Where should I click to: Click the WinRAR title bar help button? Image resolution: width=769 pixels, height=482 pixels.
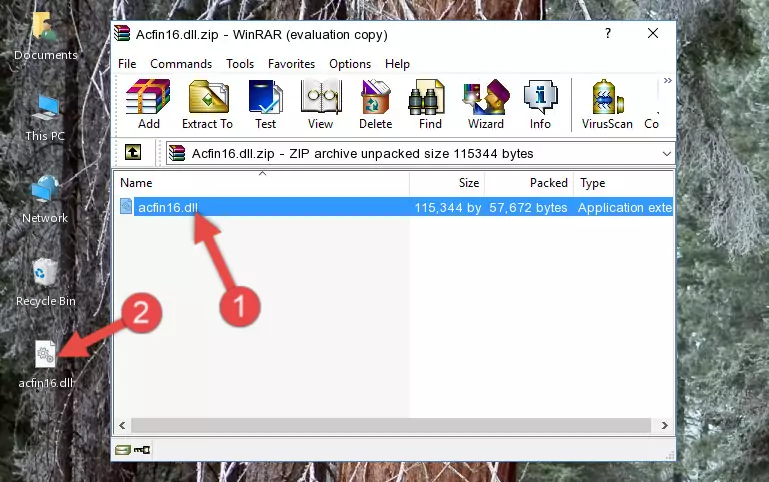coord(608,33)
